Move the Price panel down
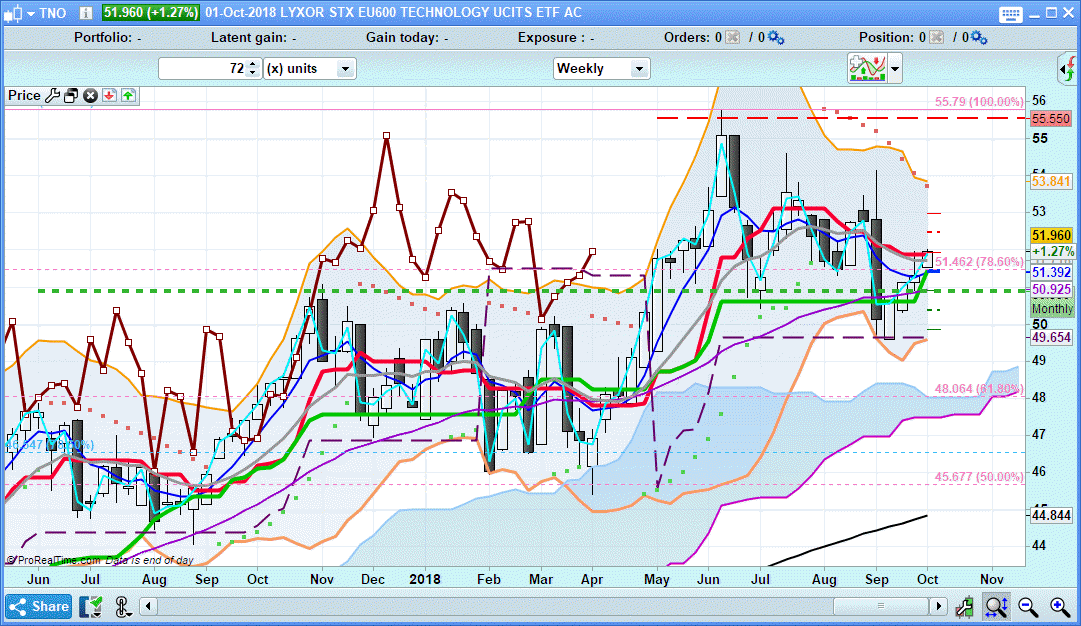This screenshot has height=626, width=1081. [x=109, y=96]
